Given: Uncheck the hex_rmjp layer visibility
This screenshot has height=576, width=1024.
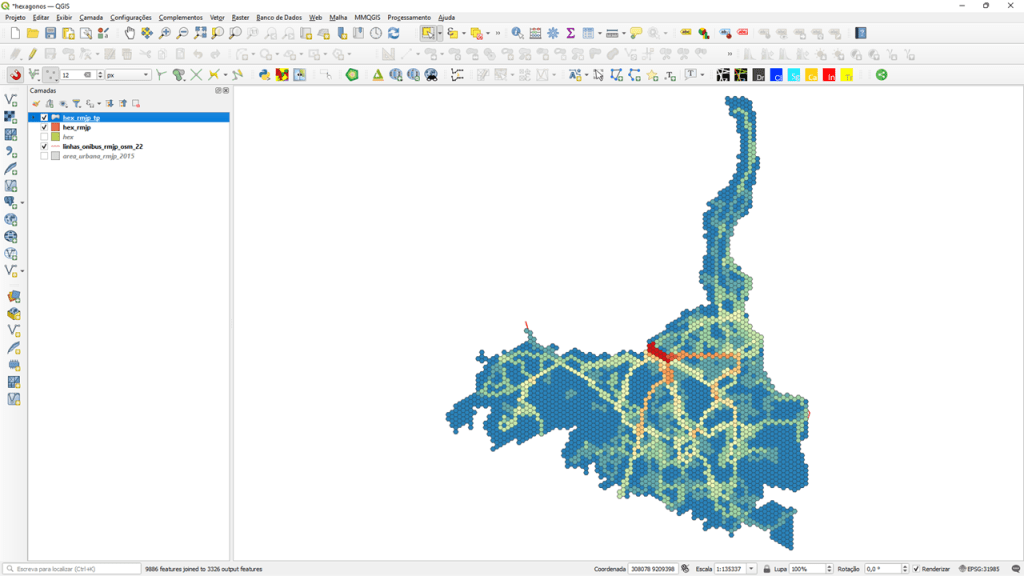Looking at the screenshot, I should [x=44, y=128].
